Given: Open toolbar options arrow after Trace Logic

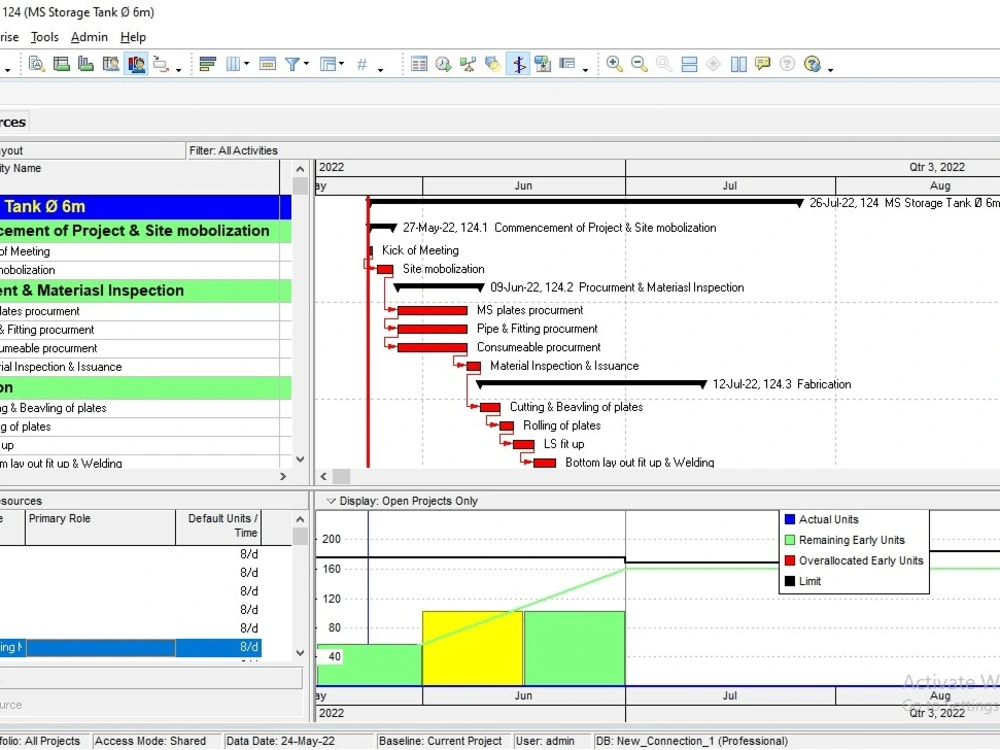Looking at the screenshot, I should pos(179,69).
